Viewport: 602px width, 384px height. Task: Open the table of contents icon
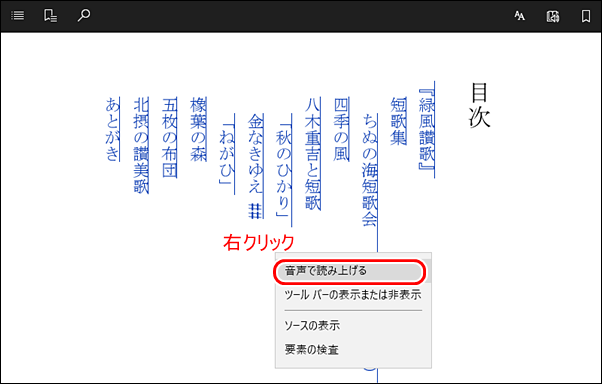point(18,15)
